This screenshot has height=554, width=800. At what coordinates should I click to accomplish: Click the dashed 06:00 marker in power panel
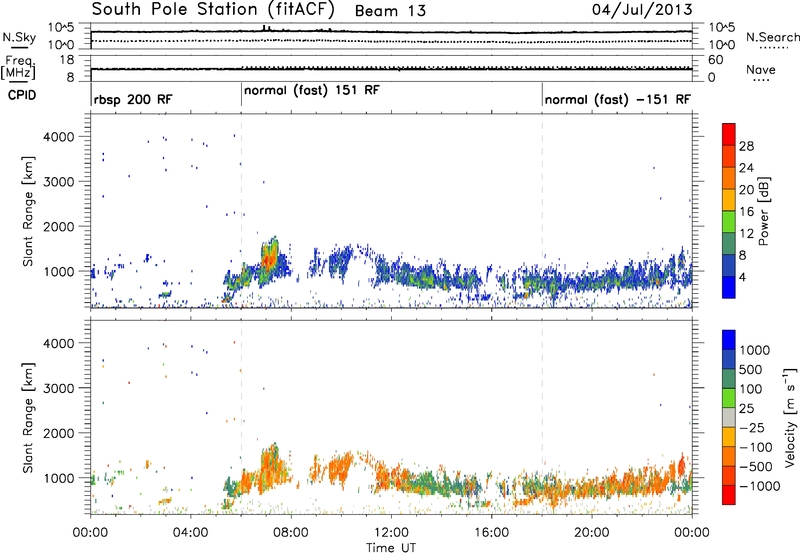click(x=241, y=210)
